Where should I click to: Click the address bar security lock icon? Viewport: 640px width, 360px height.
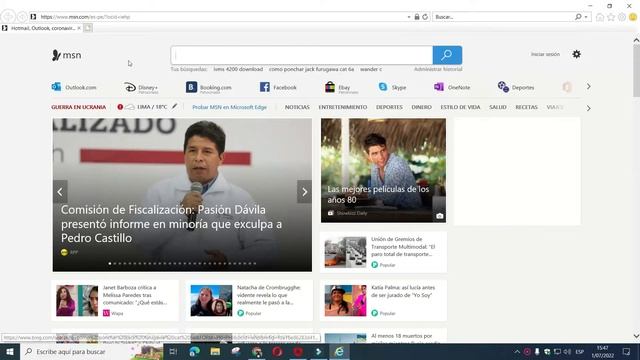(x=417, y=17)
